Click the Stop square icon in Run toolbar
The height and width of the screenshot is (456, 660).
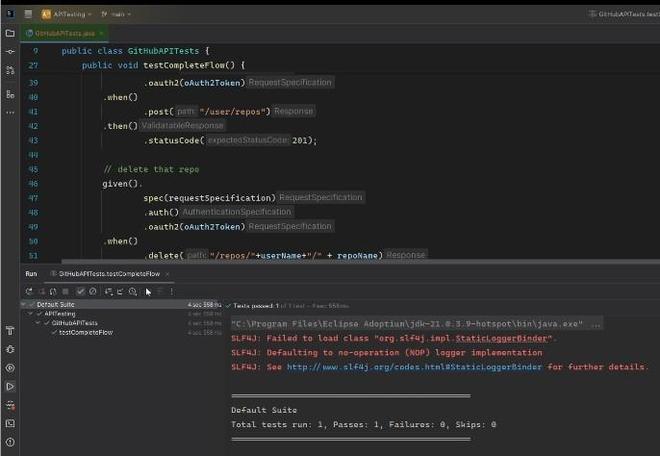(65, 291)
